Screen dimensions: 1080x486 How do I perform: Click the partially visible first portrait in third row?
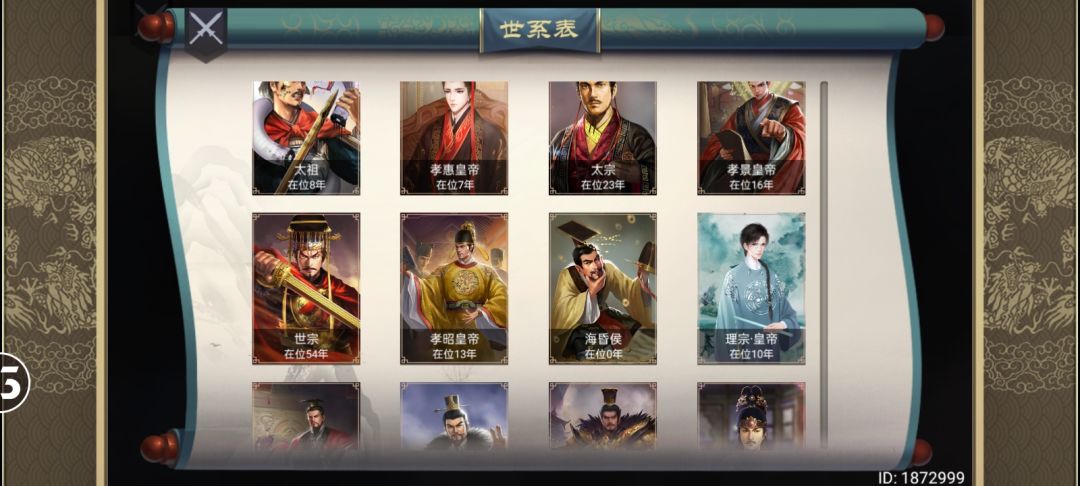point(306,416)
